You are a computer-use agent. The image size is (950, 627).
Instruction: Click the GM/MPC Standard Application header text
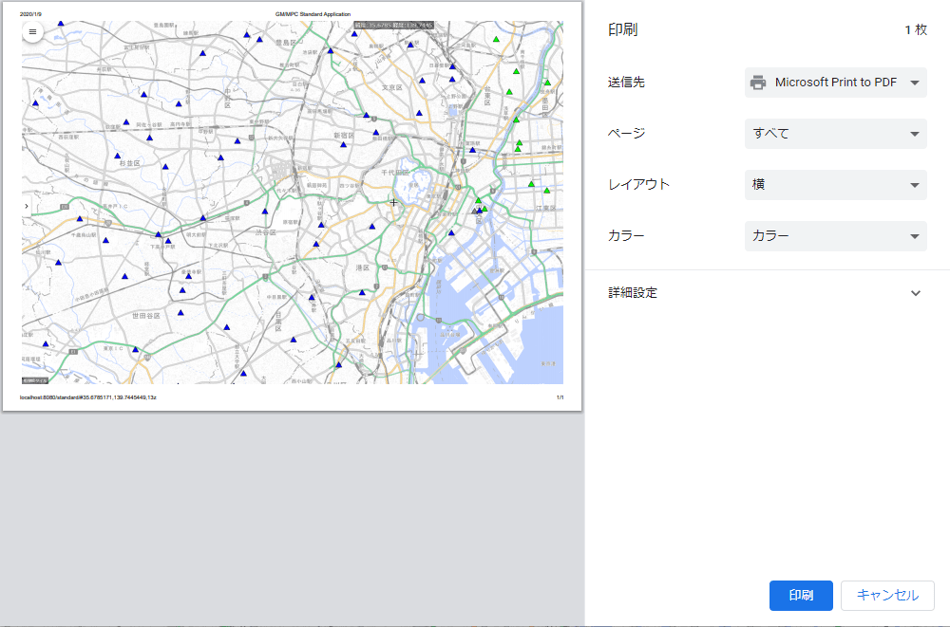[313, 14]
